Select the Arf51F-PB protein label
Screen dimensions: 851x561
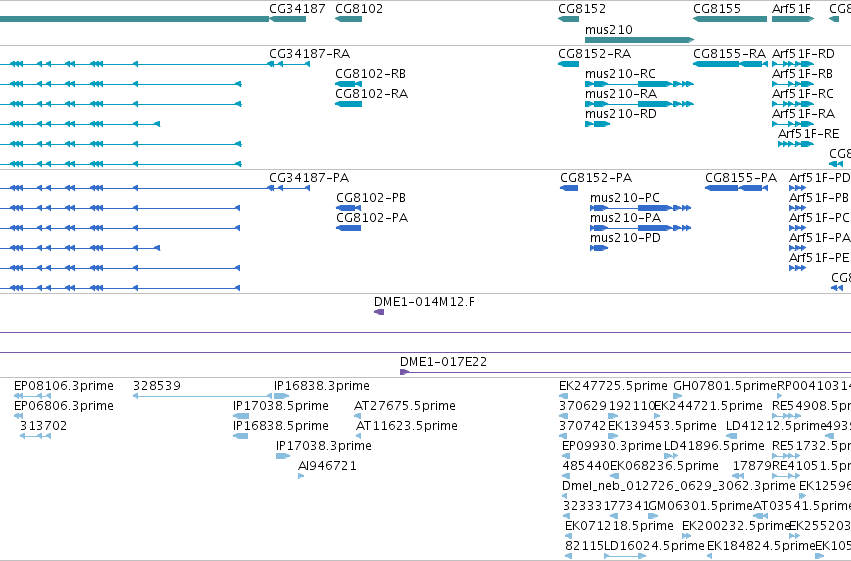coord(818,197)
